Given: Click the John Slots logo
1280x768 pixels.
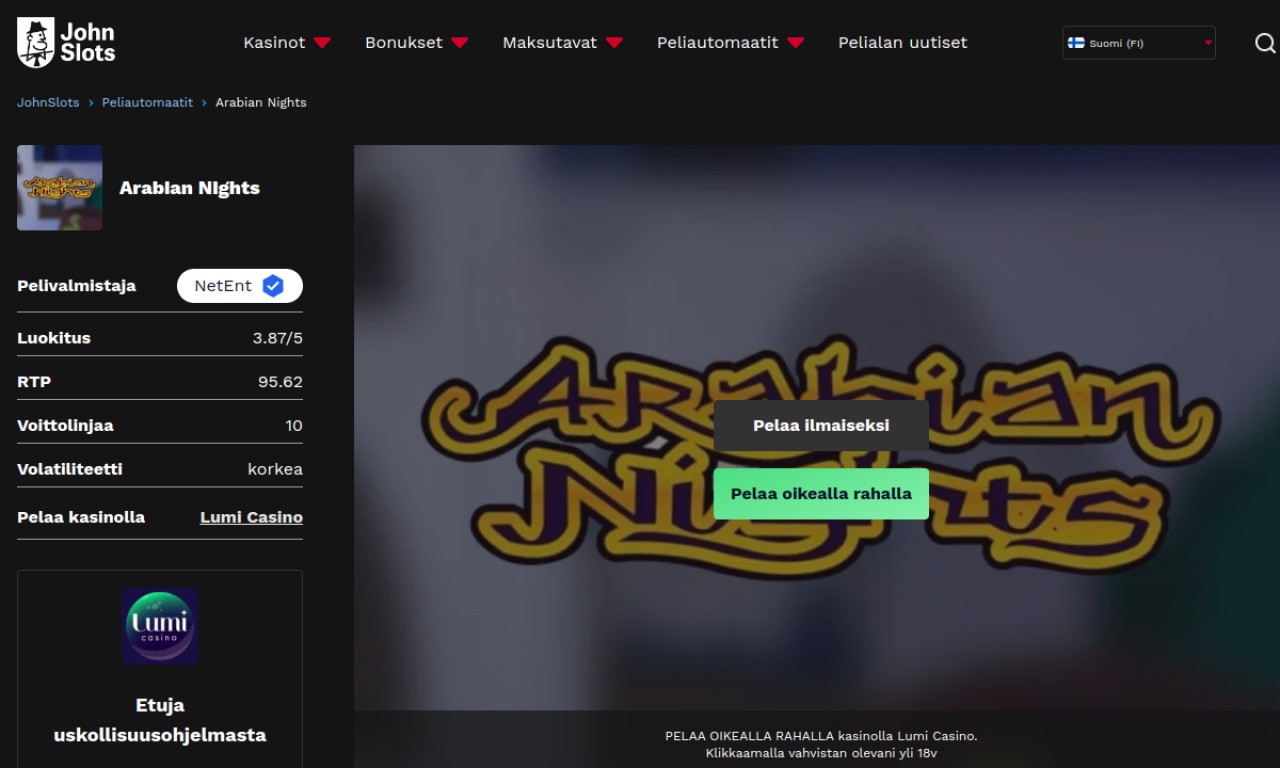Looking at the screenshot, I should point(66,43).
